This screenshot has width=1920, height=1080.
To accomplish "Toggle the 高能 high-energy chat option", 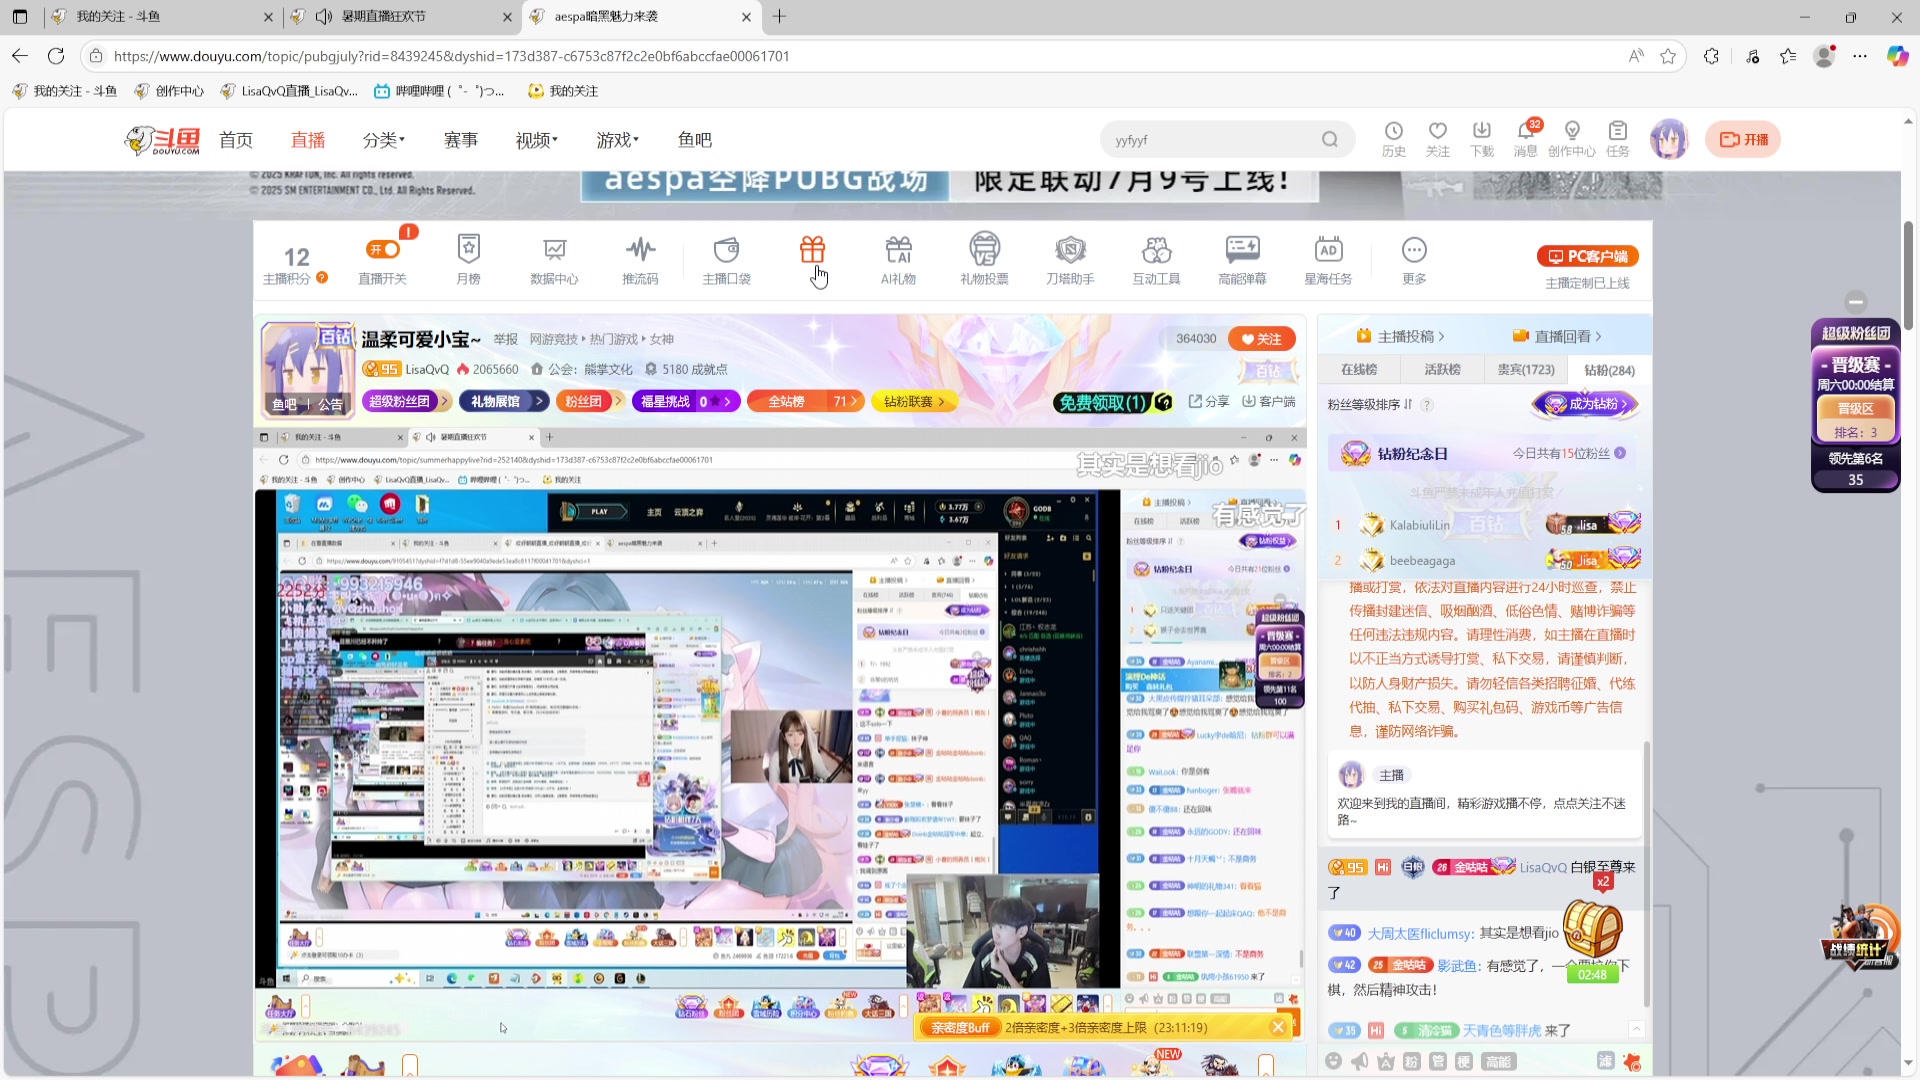I will coord(1498,1061).
